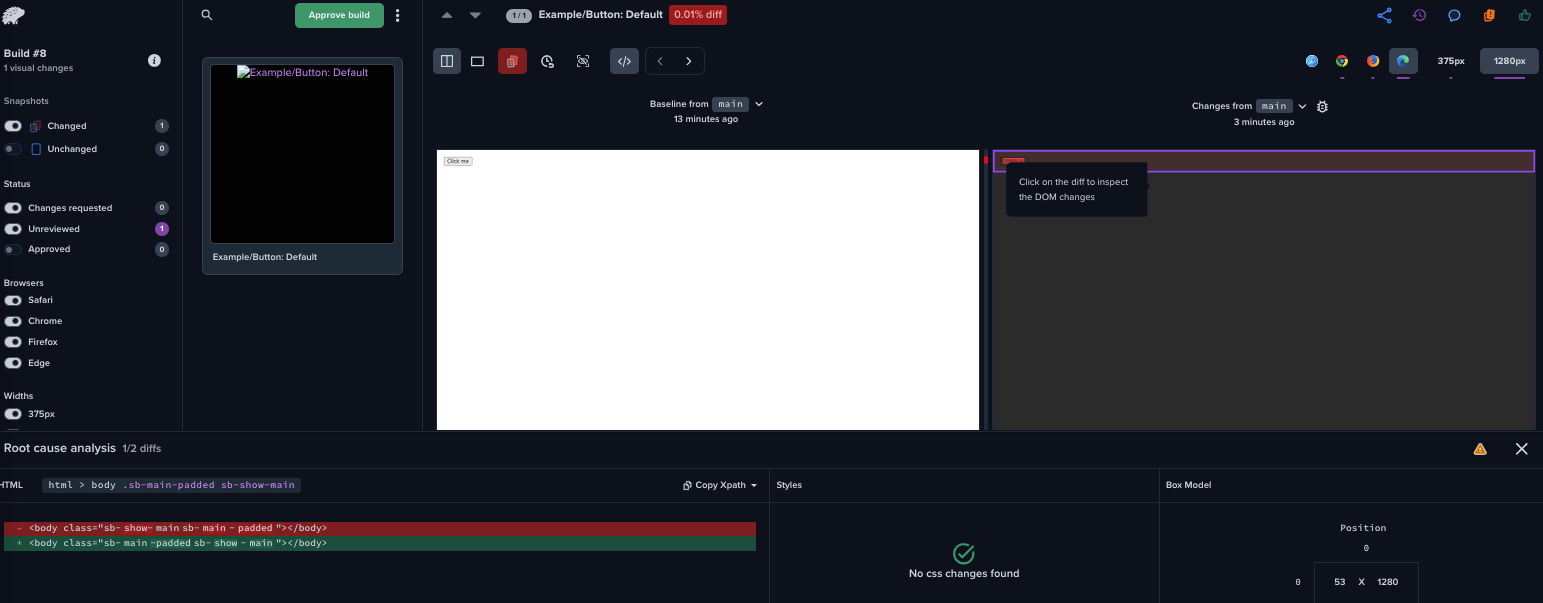This screenshot has width=1543, height=603.
Task: Toggle the Unchanged snapshots switch
Action: coord(13,149)
